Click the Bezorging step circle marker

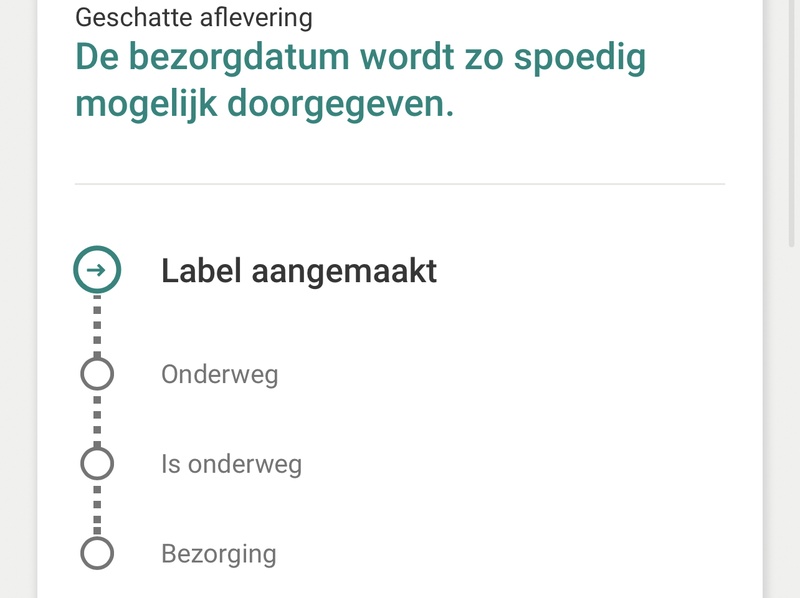[x=97, y=553]
